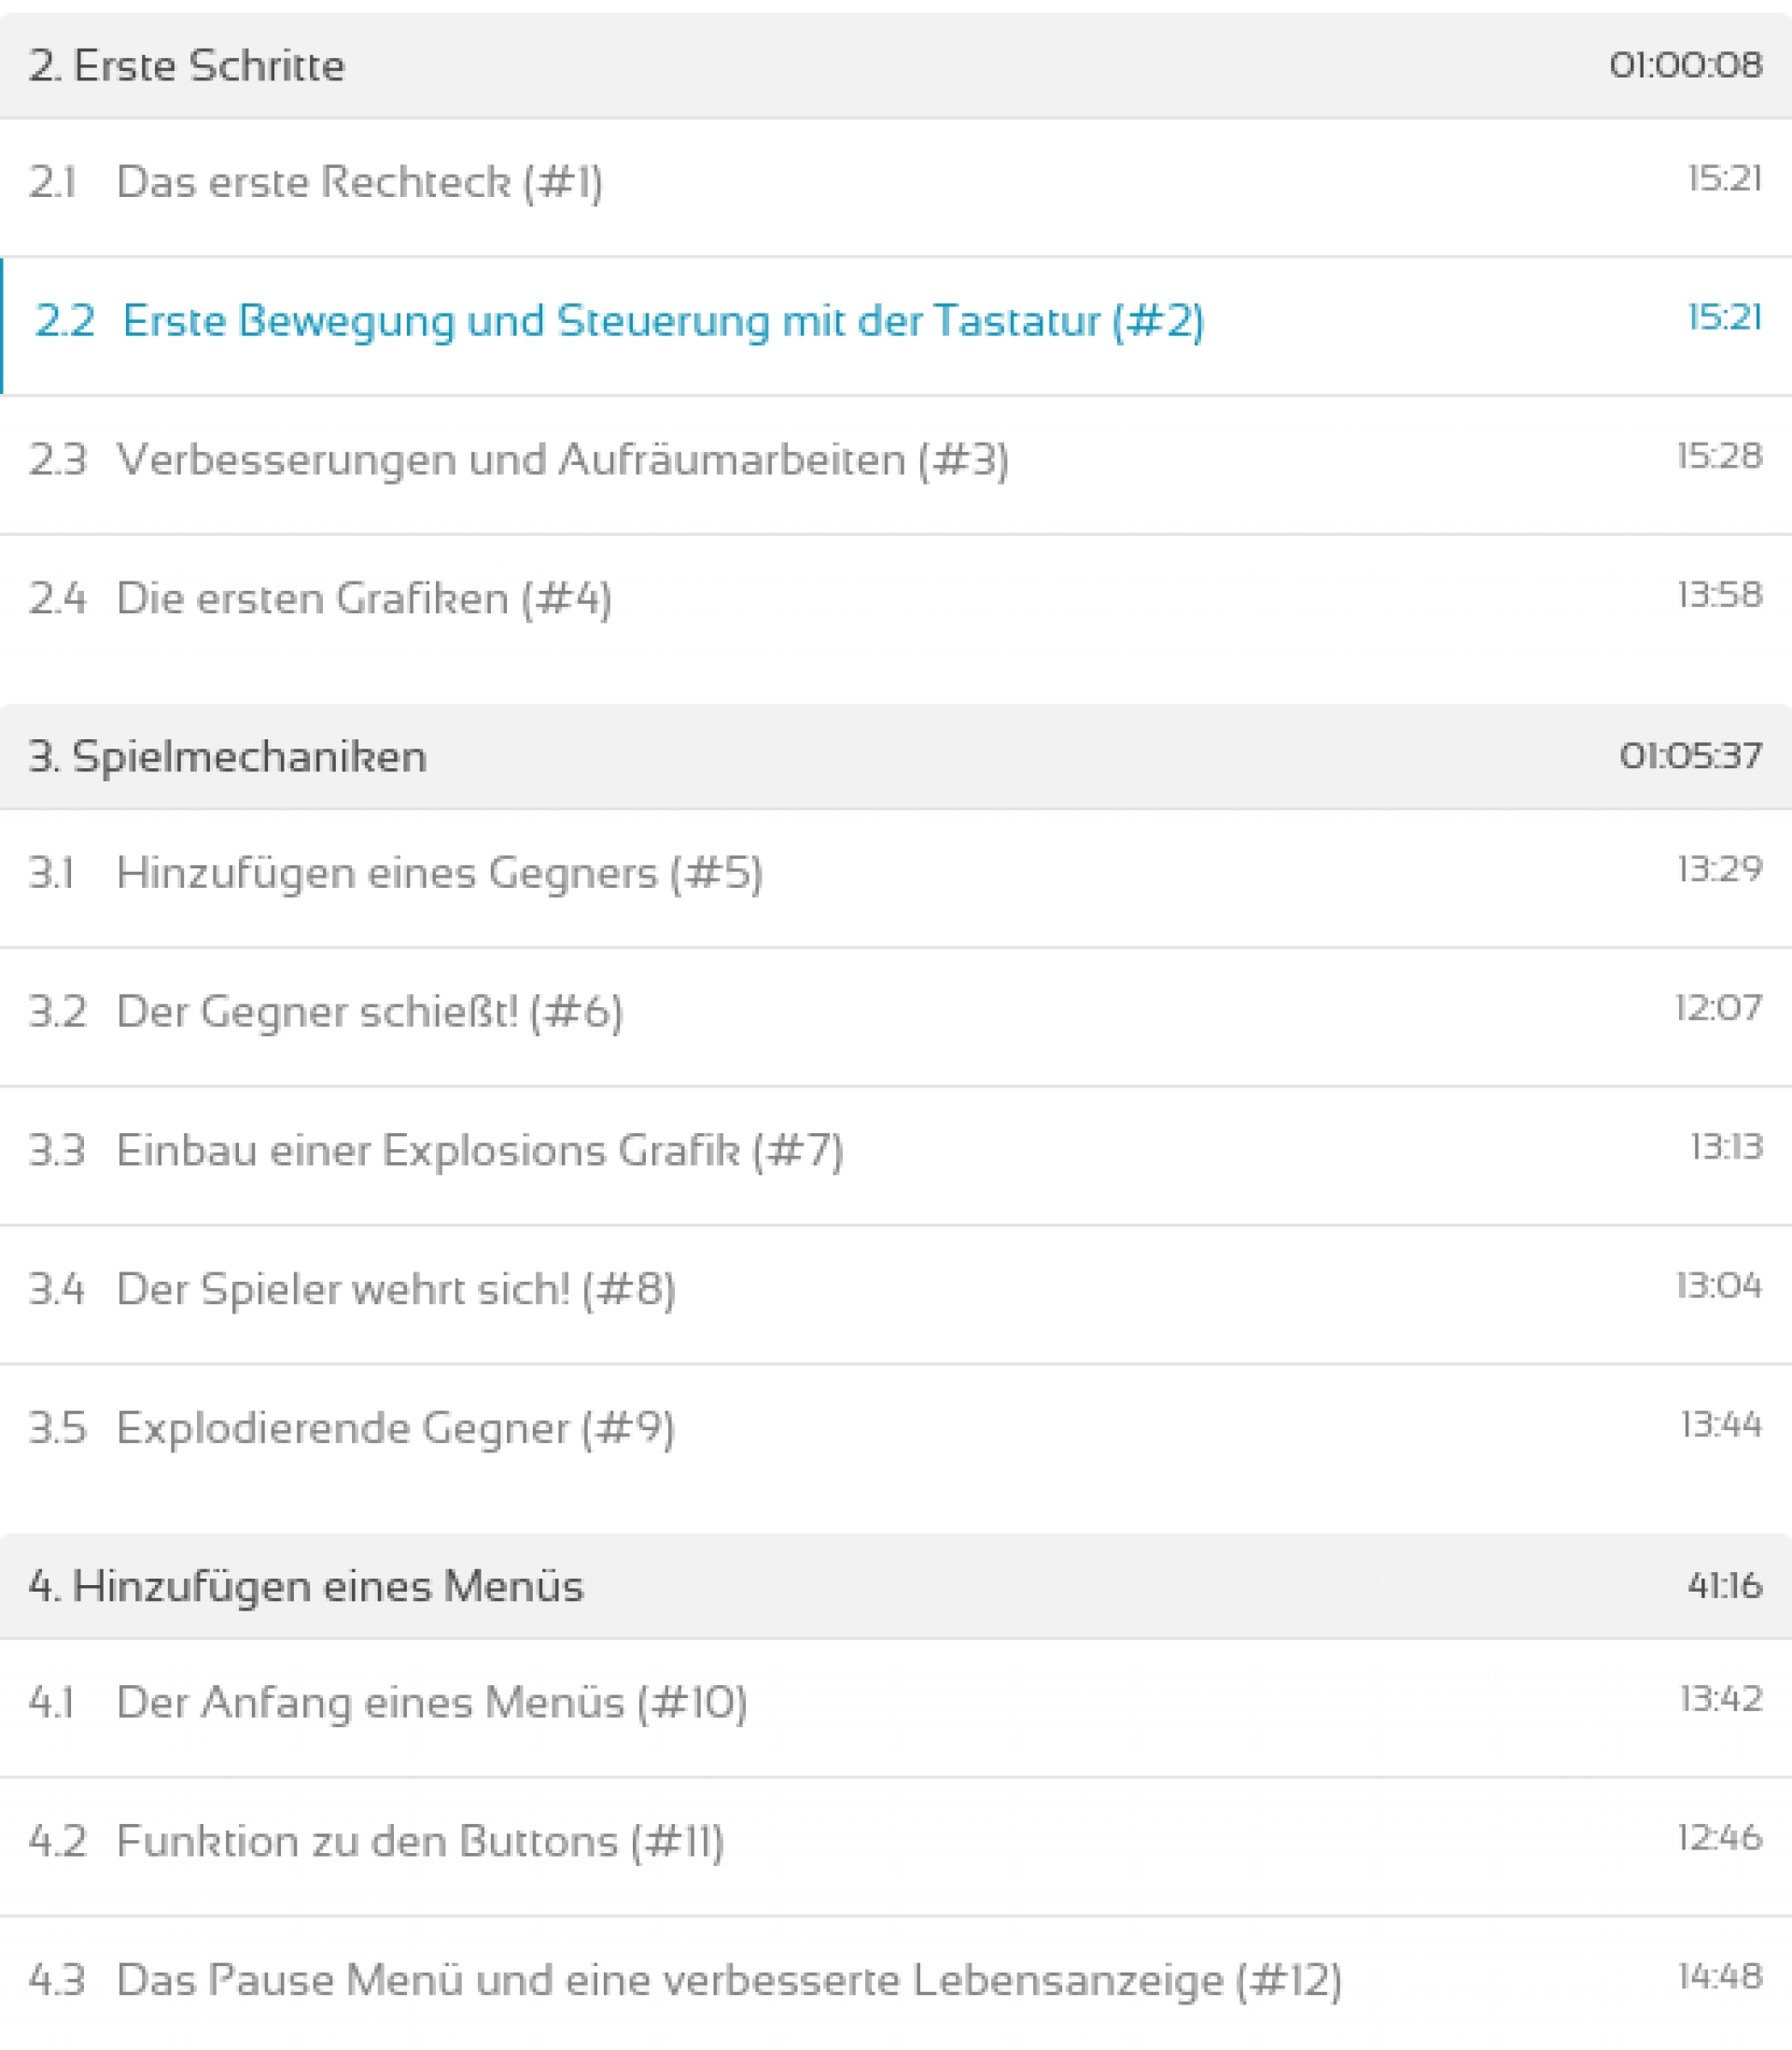This screenshot has height=2050, width=1792.
Task: Click the 14:48 duration of lesson 4.3
Action: (1720, 1976)
